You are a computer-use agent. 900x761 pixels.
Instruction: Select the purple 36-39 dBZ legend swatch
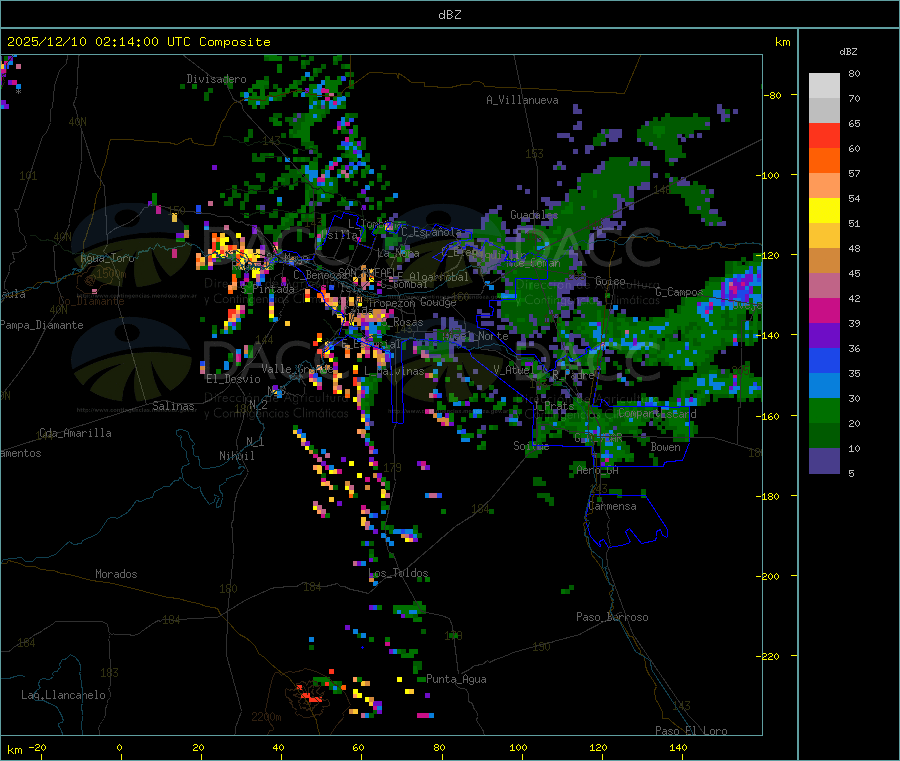tap(824, 336)
